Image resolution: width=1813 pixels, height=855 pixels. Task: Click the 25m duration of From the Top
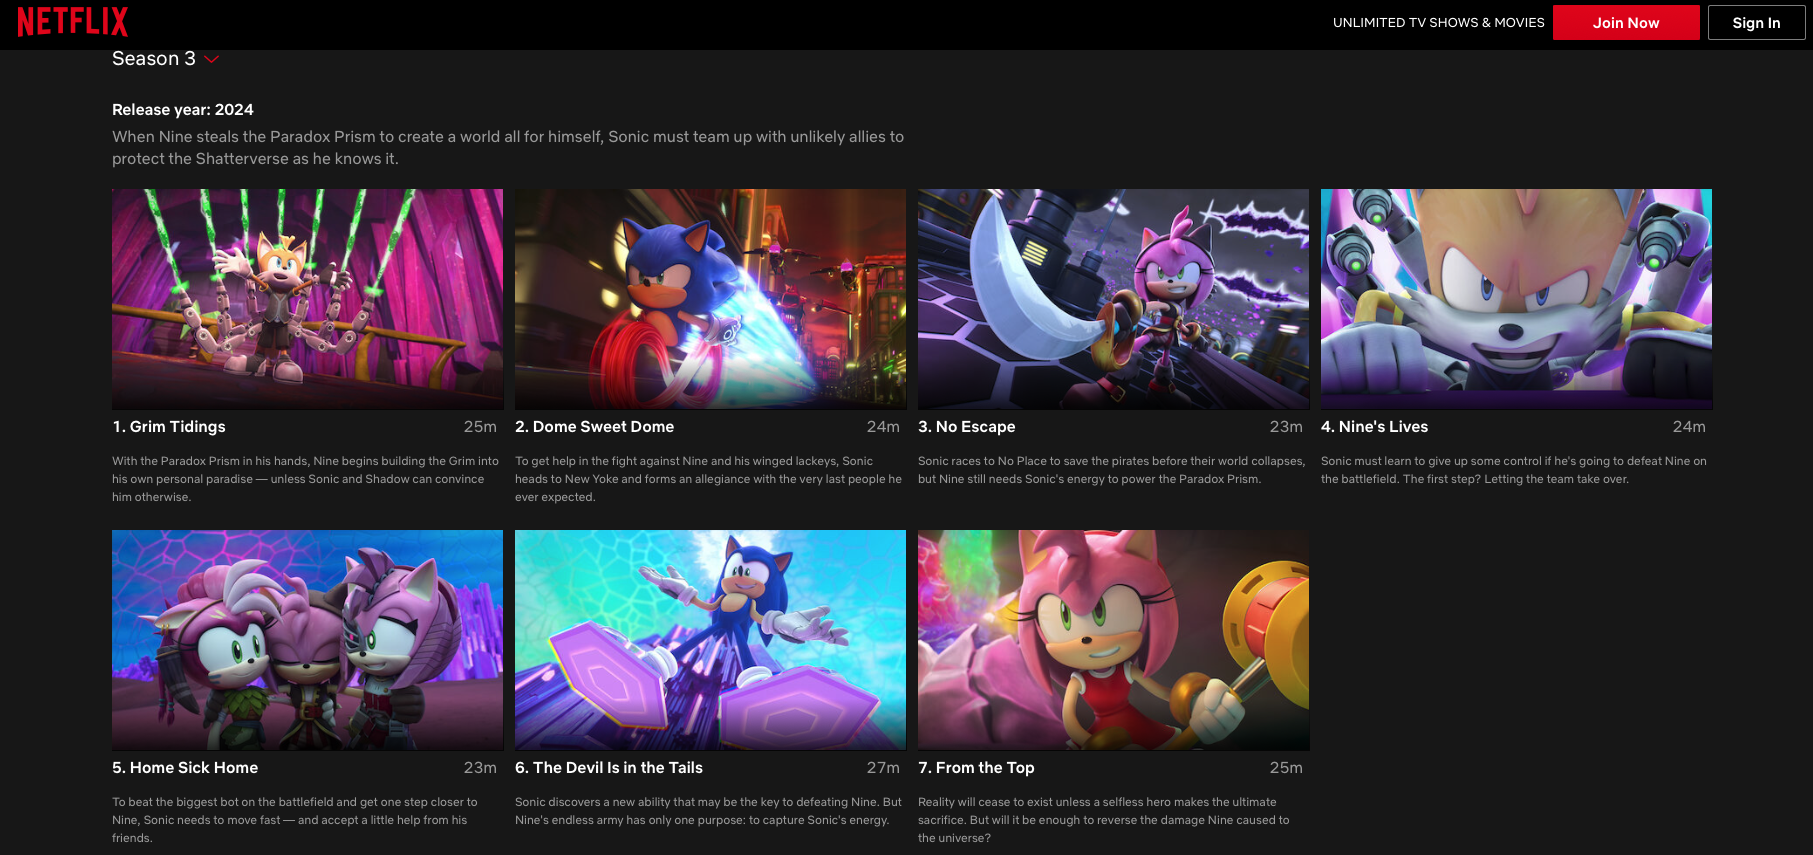point(1286,768)
